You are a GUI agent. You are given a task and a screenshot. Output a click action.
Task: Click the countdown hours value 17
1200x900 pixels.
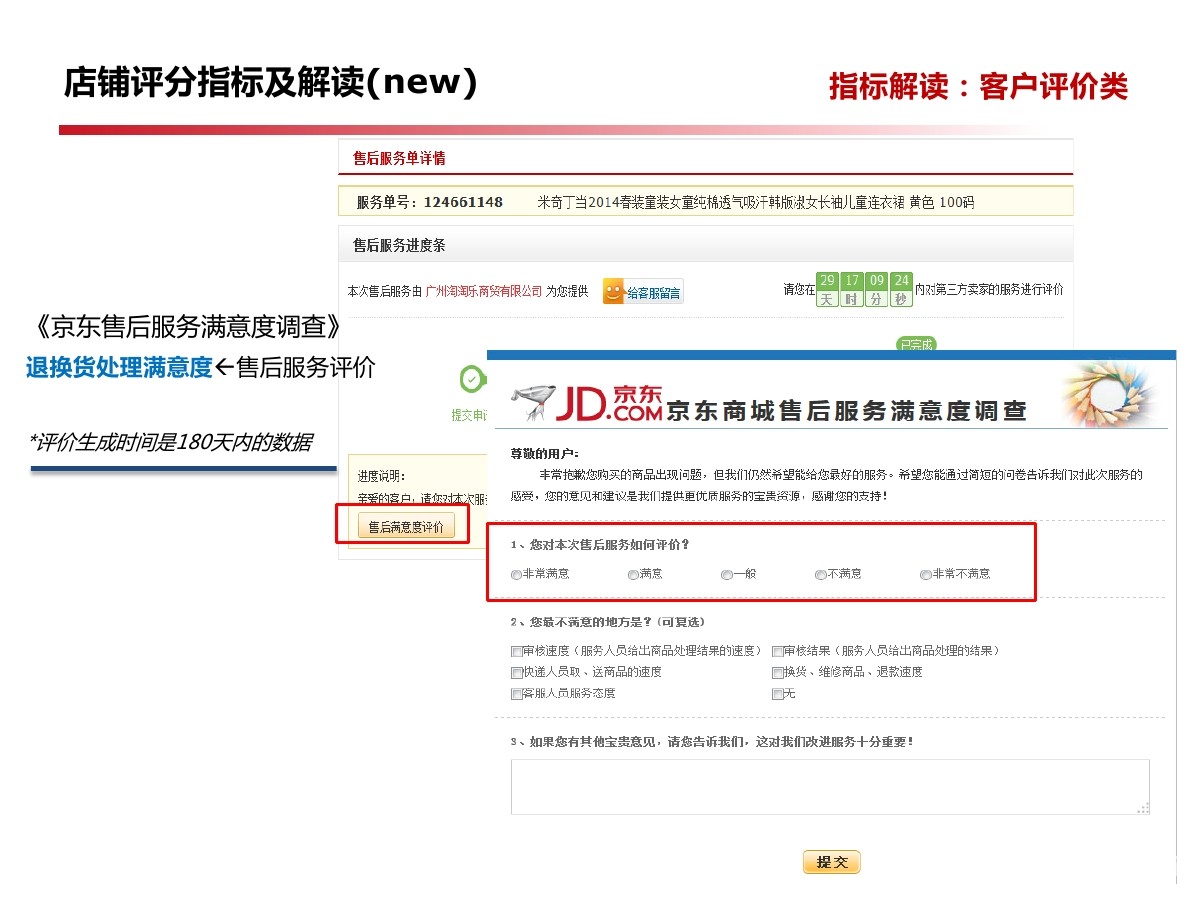pyautogui.click(x=851, y=281)
